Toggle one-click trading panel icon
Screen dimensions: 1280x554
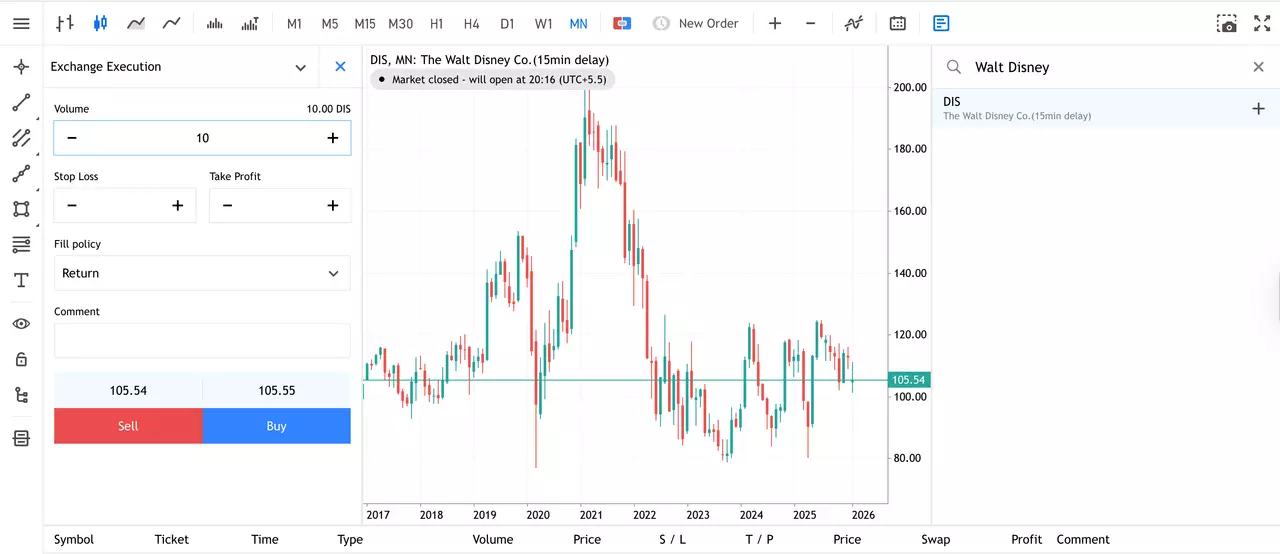pyautogui.click(x=622, y=23)
